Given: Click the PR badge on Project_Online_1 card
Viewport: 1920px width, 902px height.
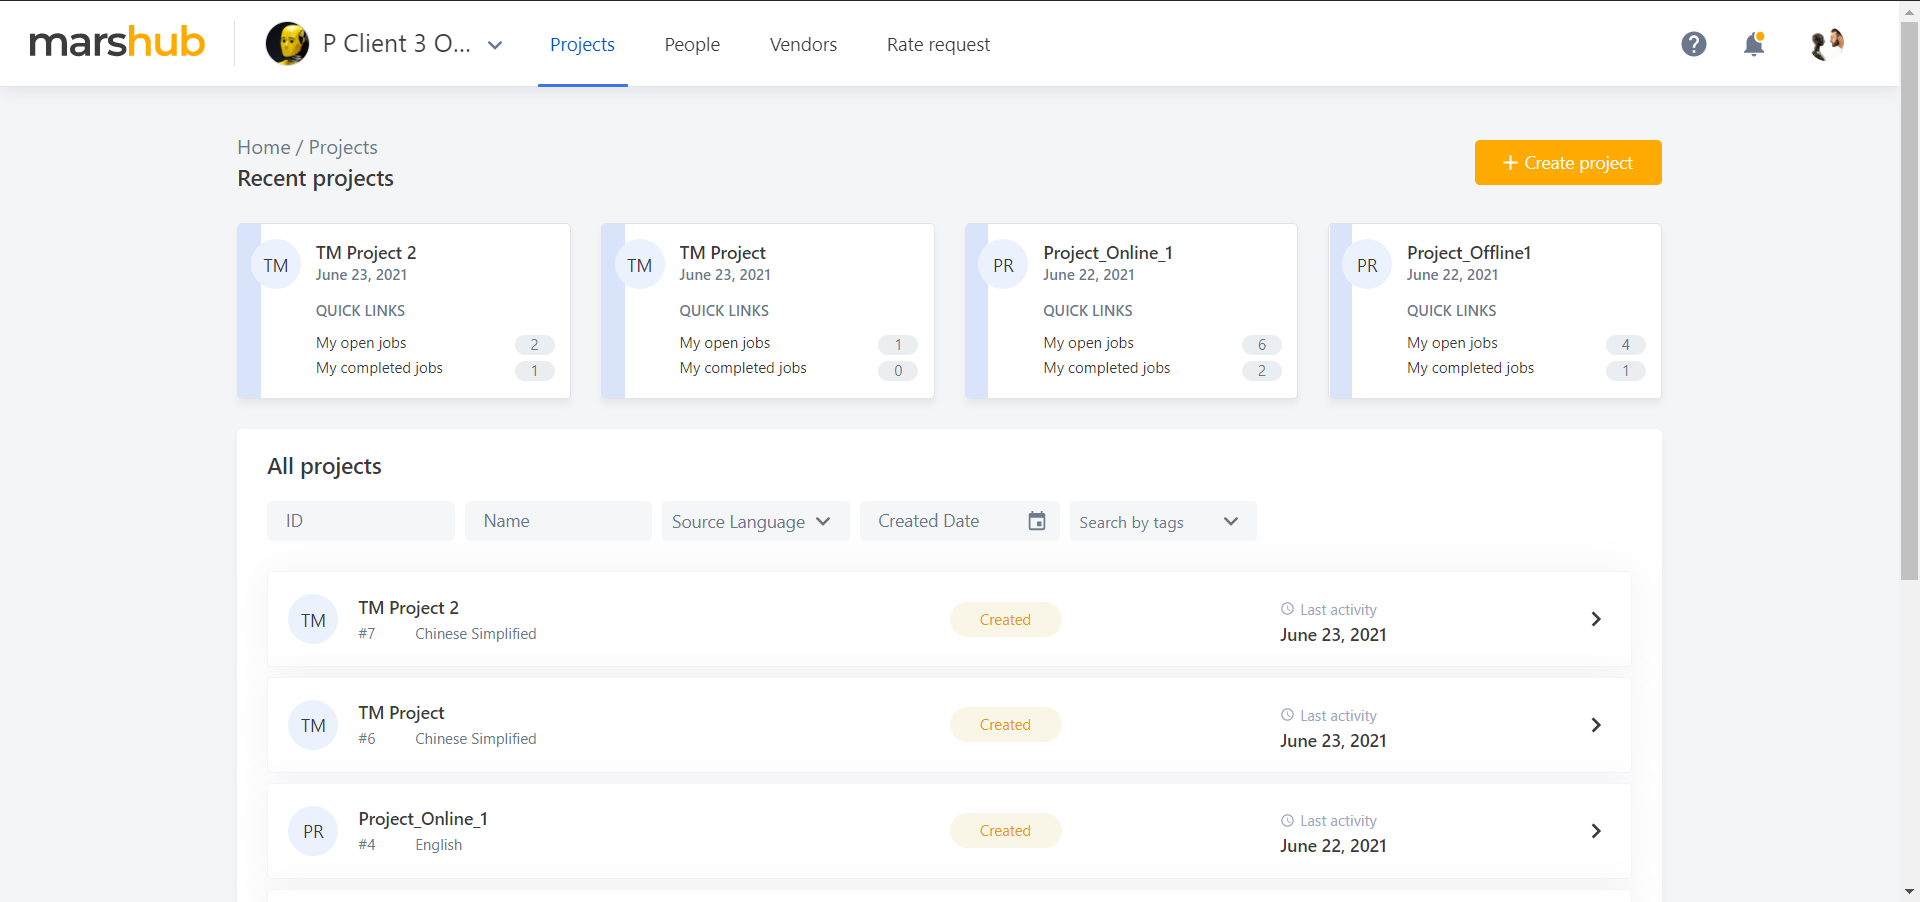Looking at the screenshot, I should point(1003,265).
